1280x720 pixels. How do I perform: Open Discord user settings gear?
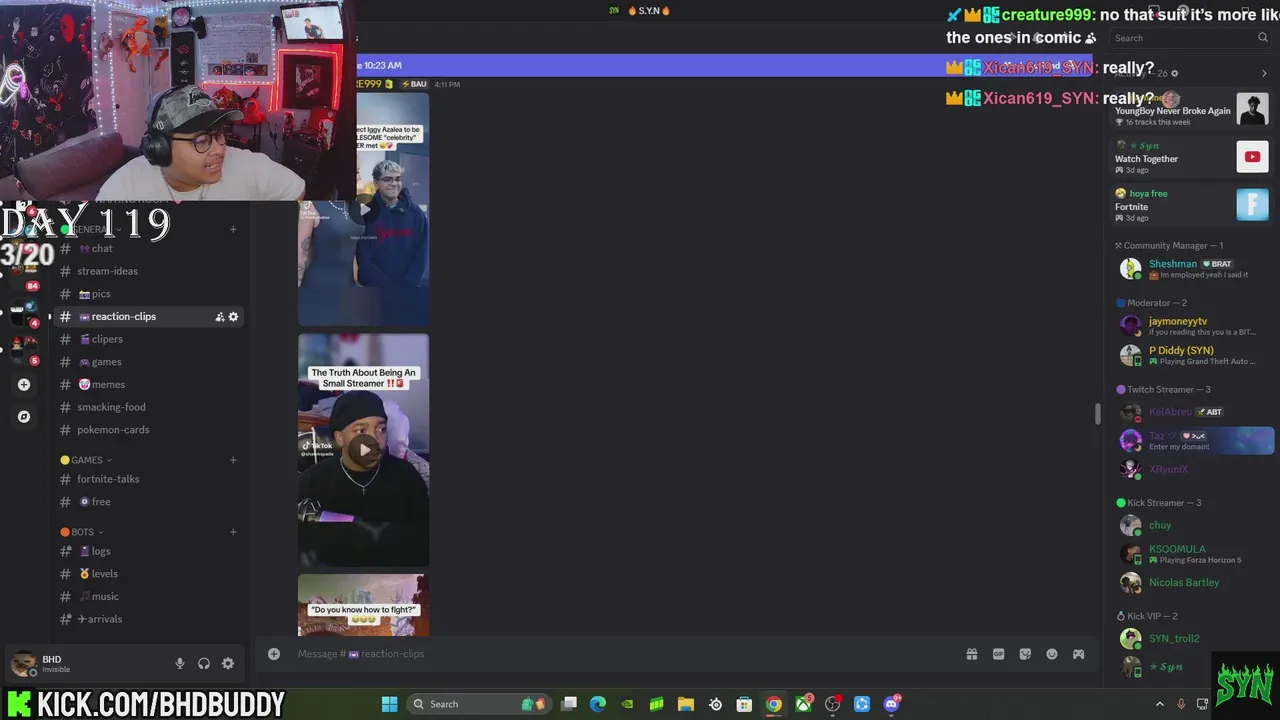coord(228,663)
